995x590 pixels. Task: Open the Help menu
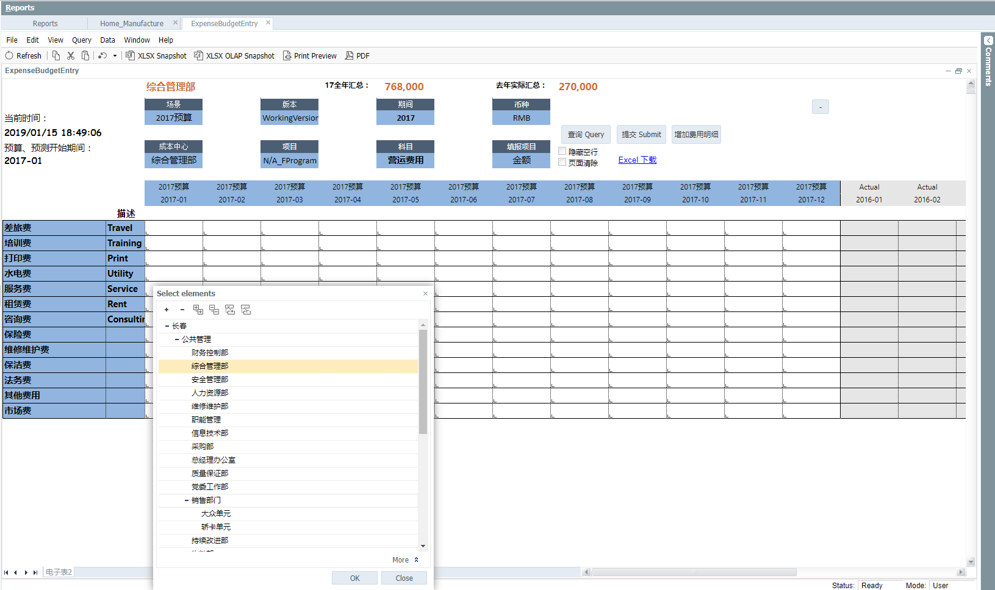pos(166,40)
